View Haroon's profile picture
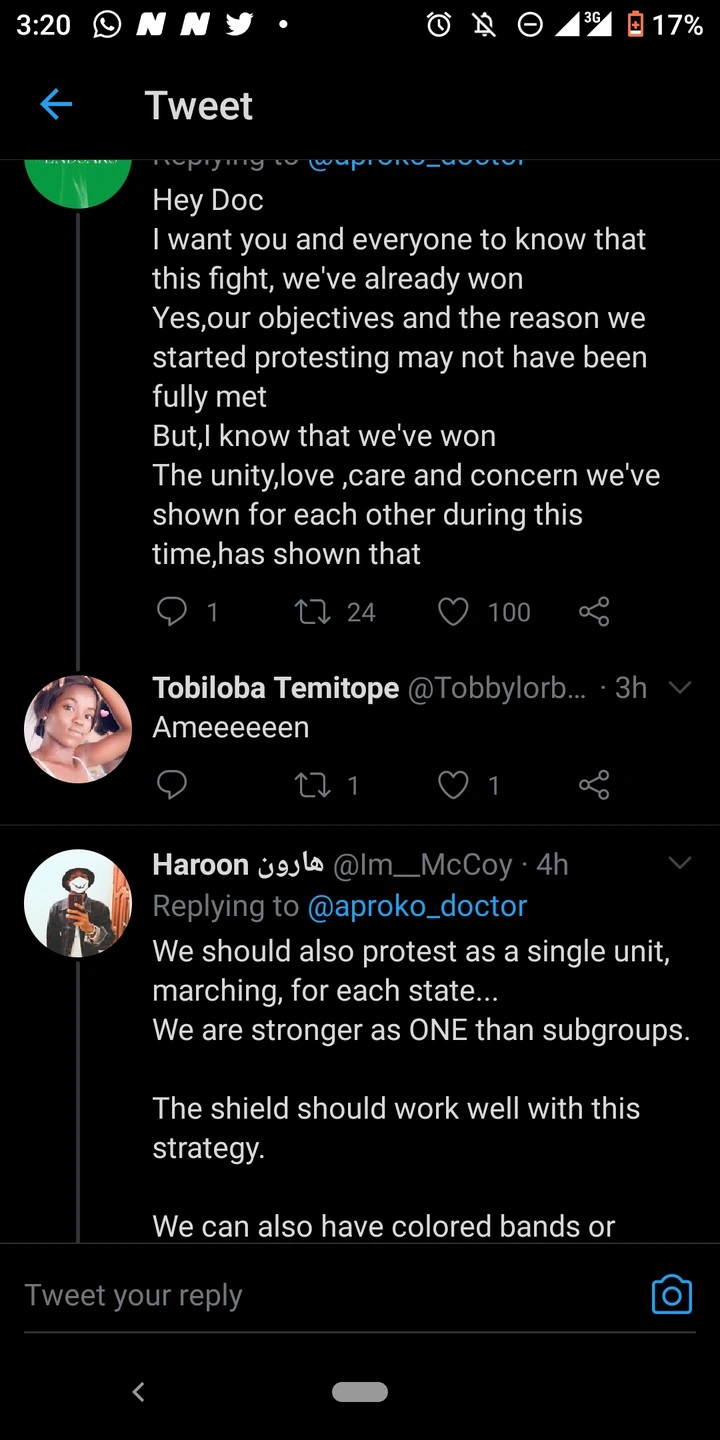The image size is (720, 1440). (78, 903)
